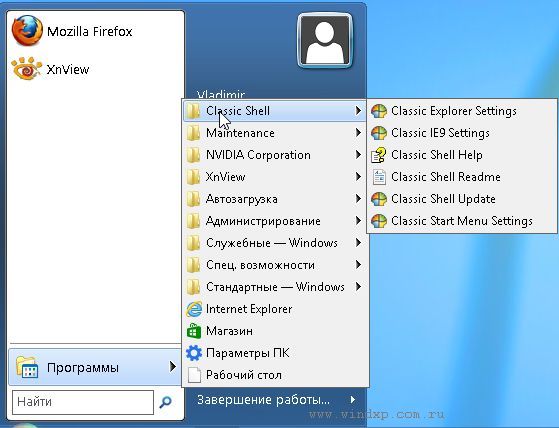This screenshot has width=559, height=428.
Task: Click the NVIDIA Corporation folder icon
Action: pos(194,155)
